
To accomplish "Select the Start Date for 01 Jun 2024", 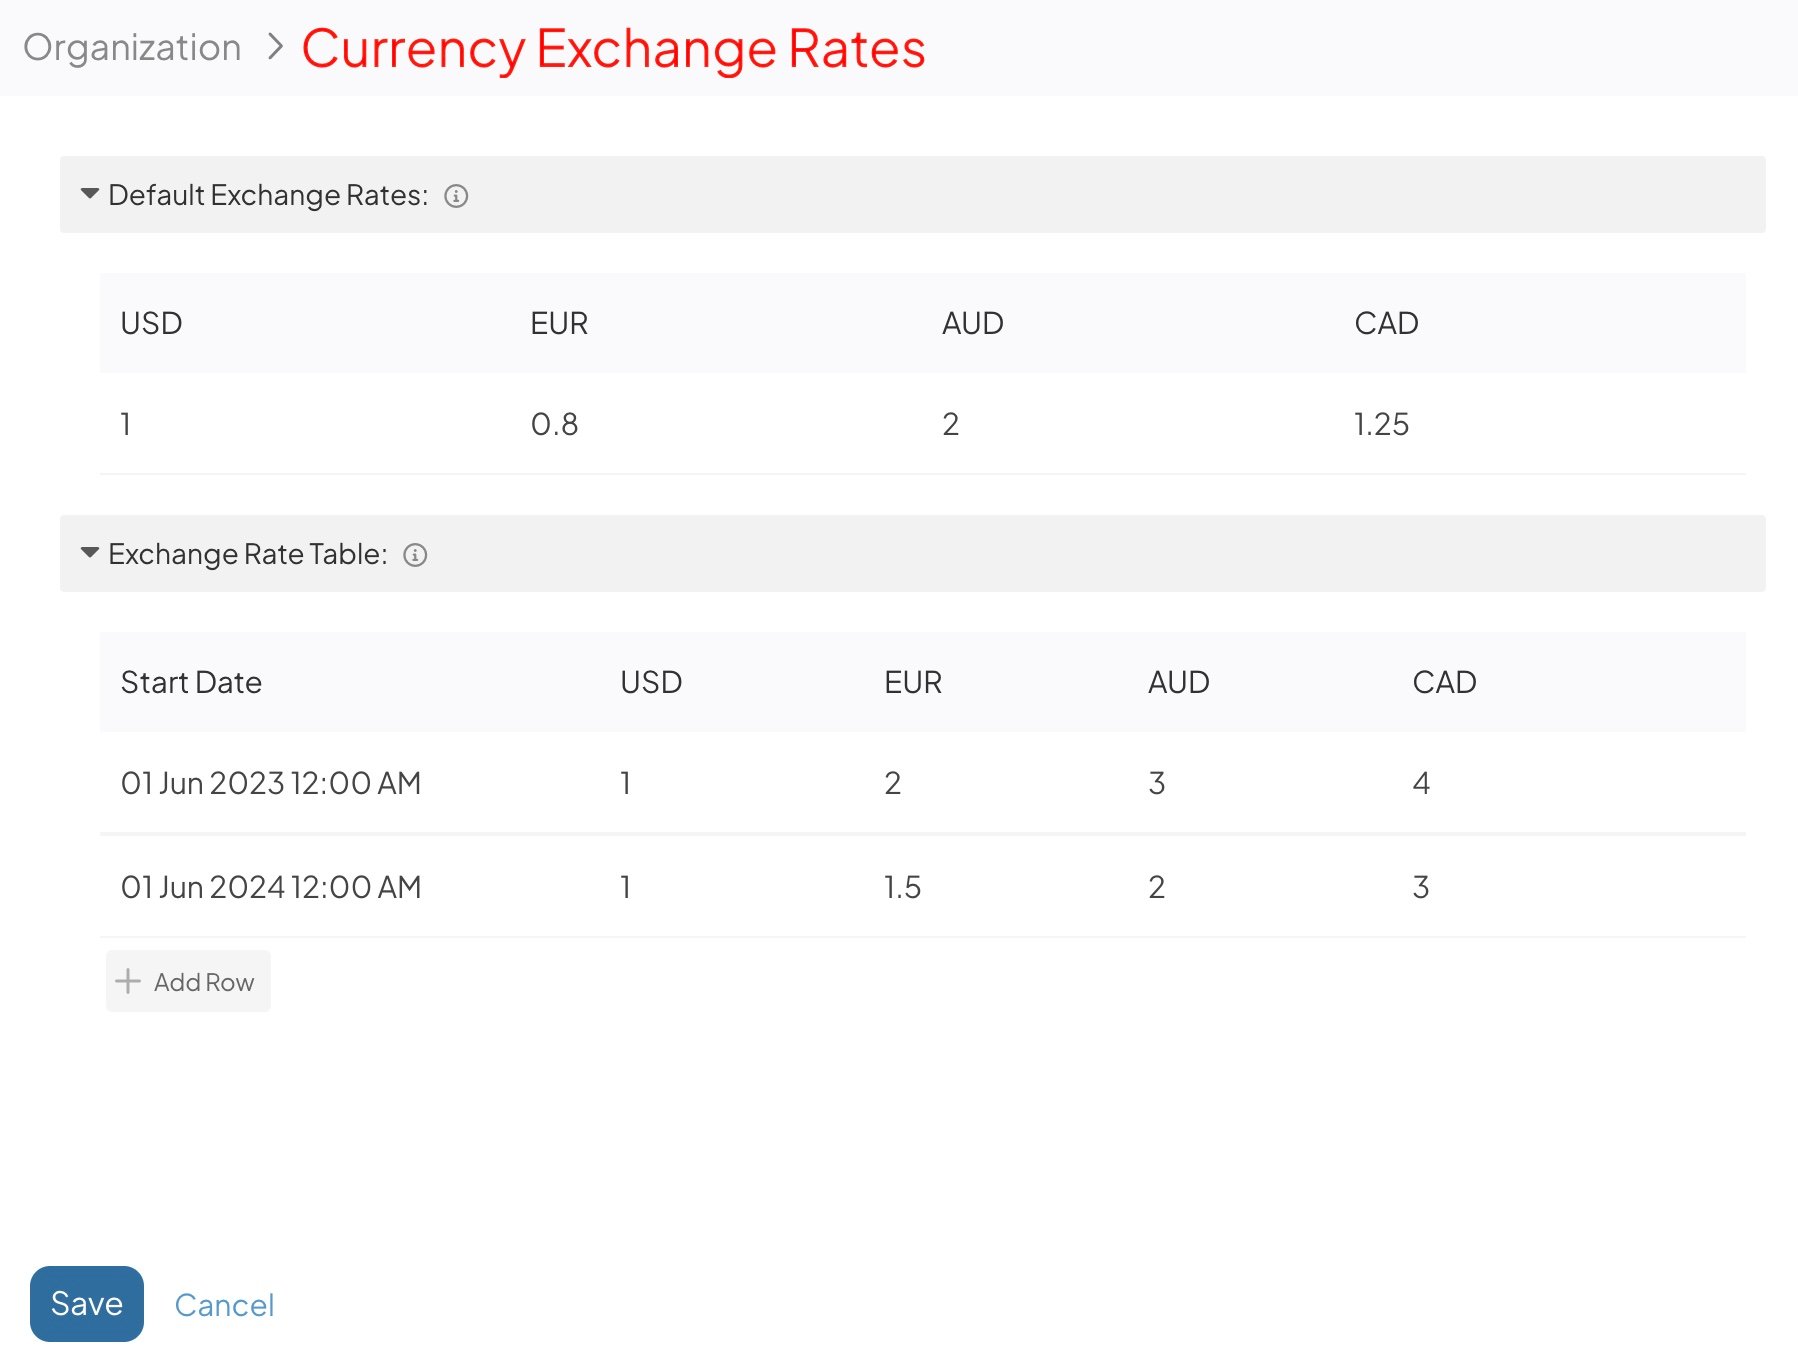I will point(271,886).
